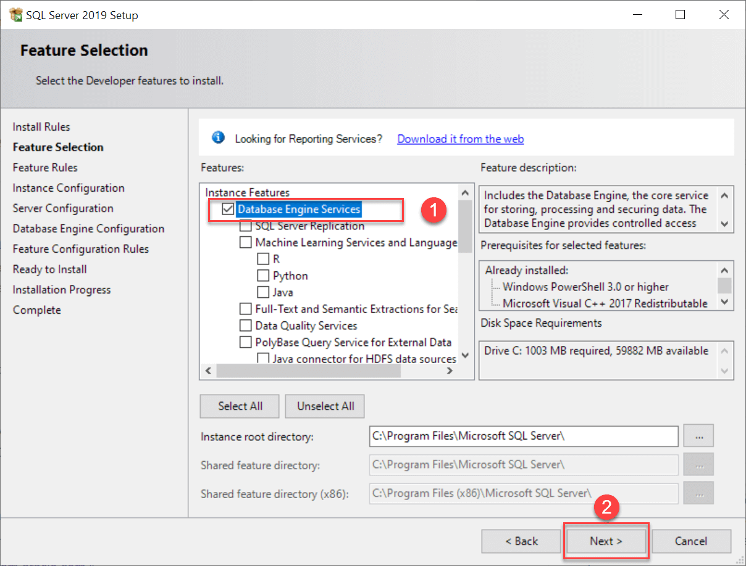Click the features horizontal scrollbar thumb
The height and width of the screenshot is (566, 747).
click(308, 371)
